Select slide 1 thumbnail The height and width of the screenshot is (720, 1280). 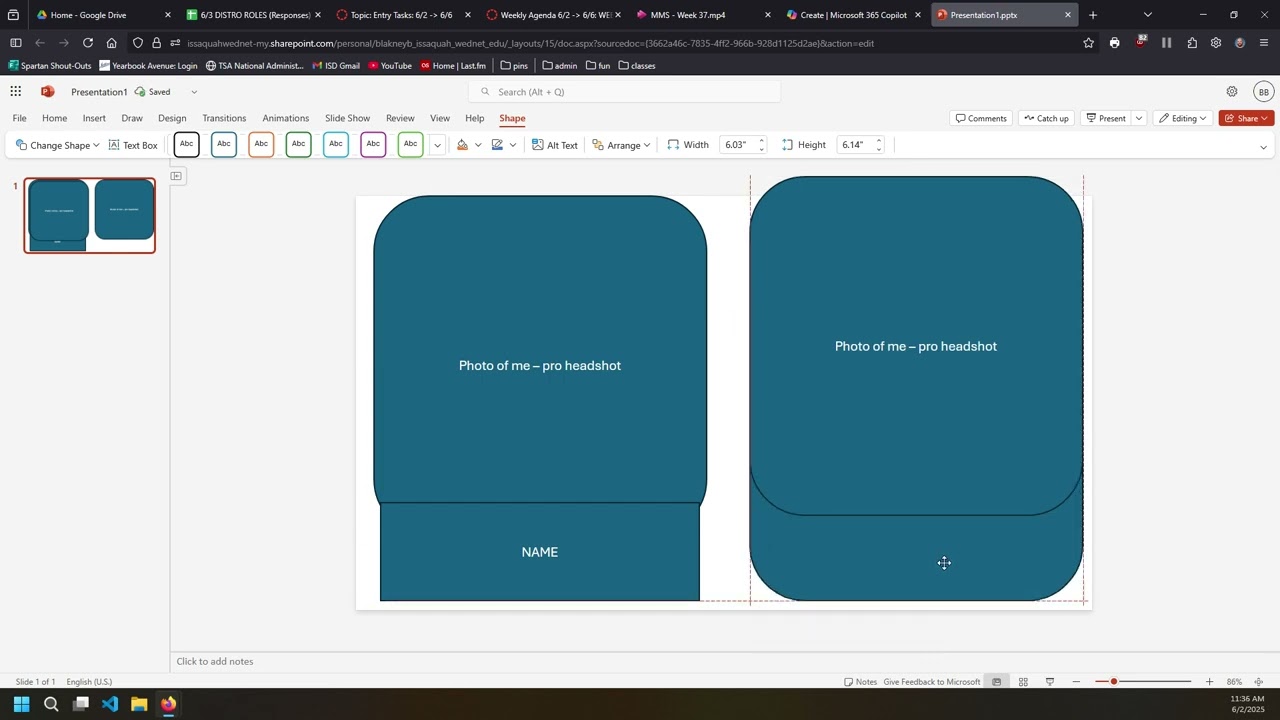click(90, 215)
